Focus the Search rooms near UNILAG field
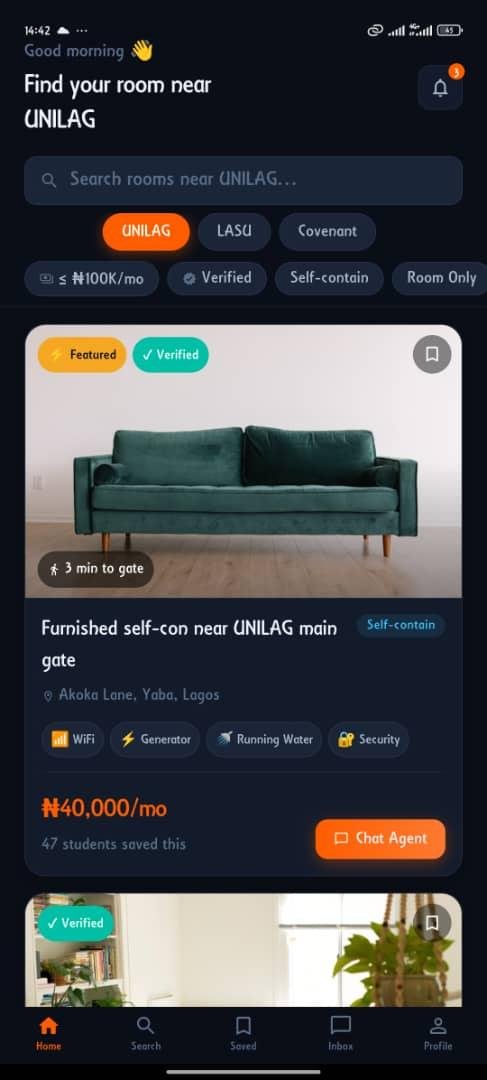 coord(243,180)
